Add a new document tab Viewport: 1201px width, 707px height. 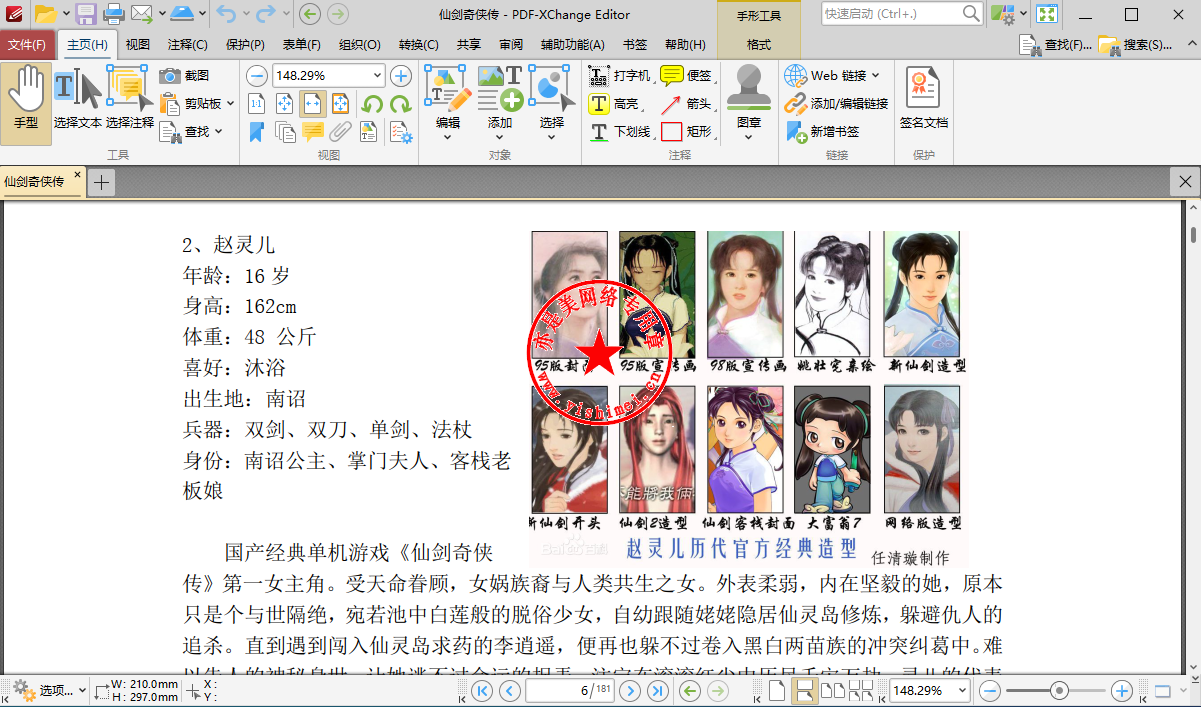click(101, 182)
